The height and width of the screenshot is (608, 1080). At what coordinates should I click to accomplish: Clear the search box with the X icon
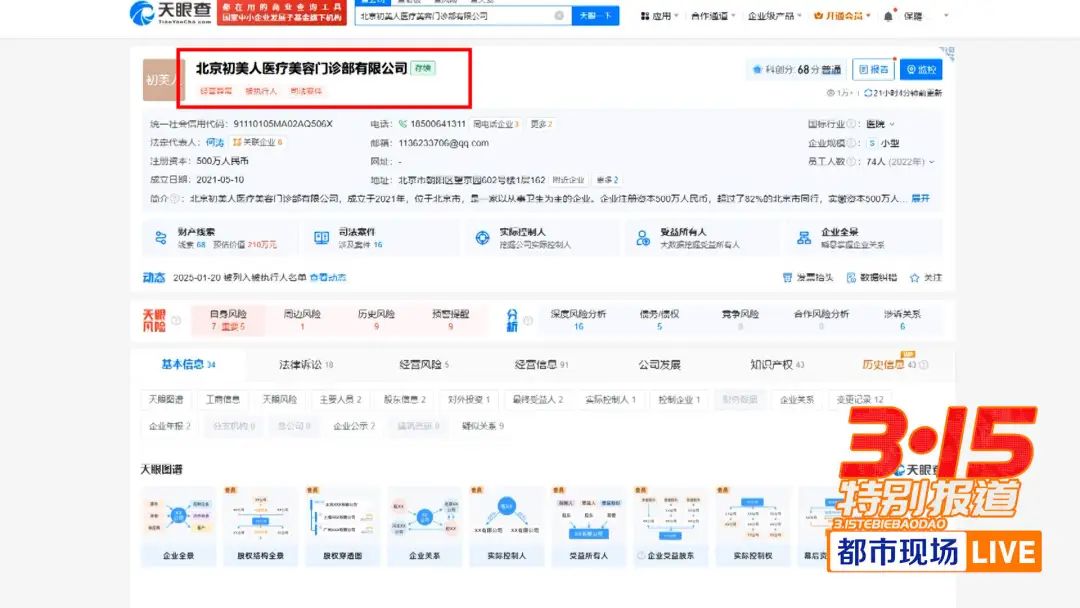click(559, 16)
